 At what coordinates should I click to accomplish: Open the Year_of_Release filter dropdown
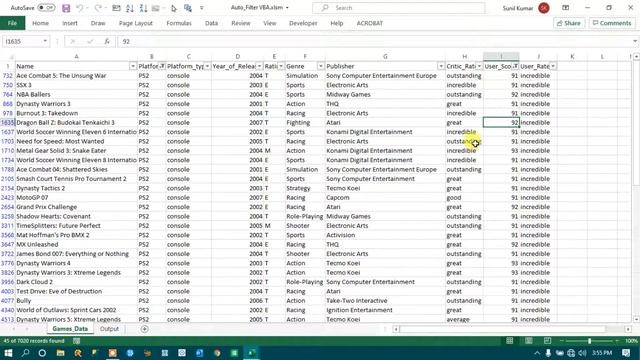[259, 66]
